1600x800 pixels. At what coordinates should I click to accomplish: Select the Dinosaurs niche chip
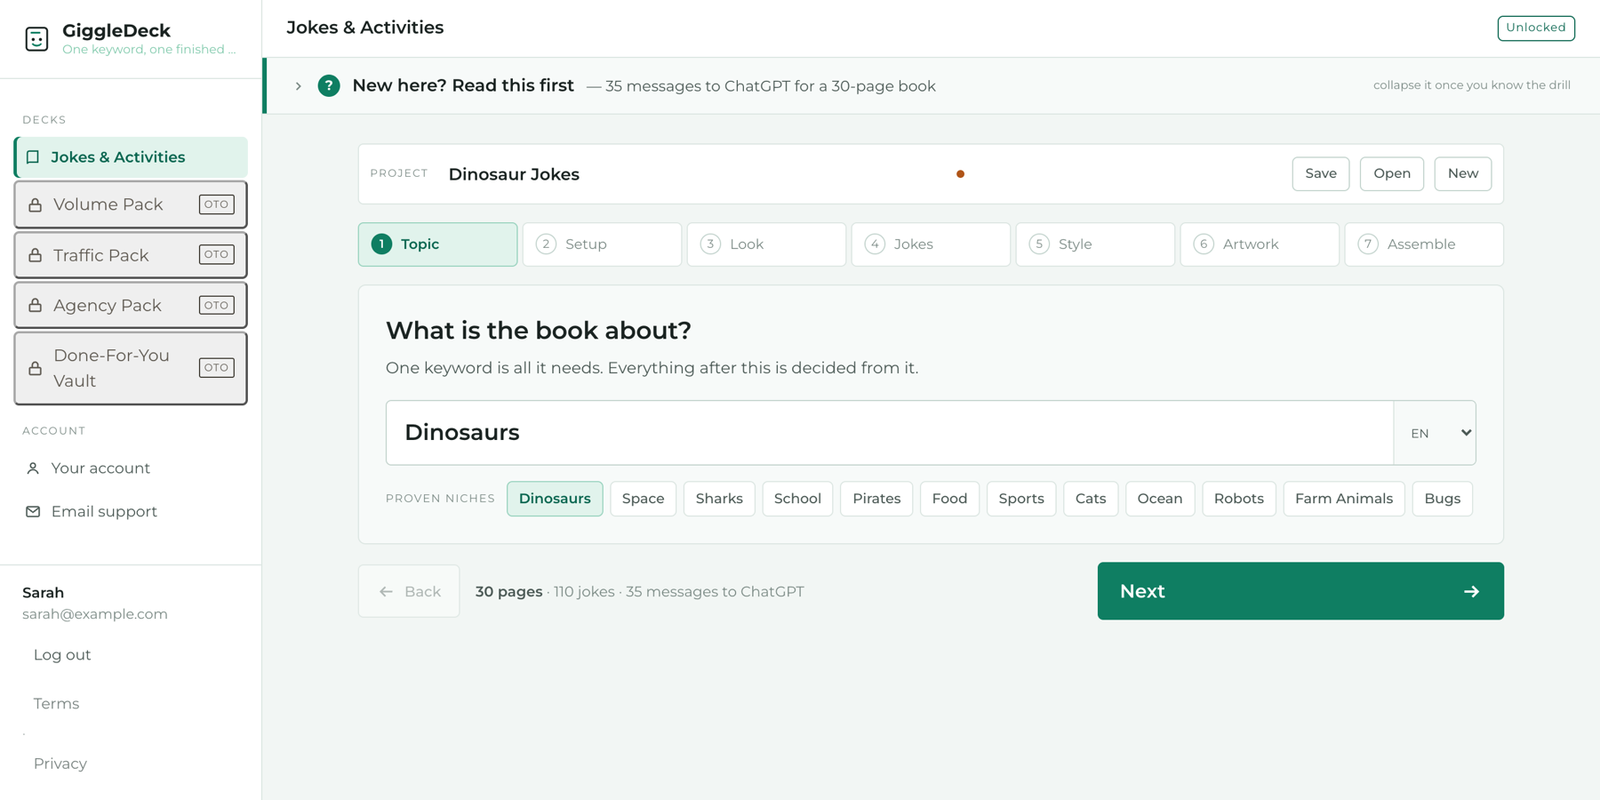pos(555,499)
